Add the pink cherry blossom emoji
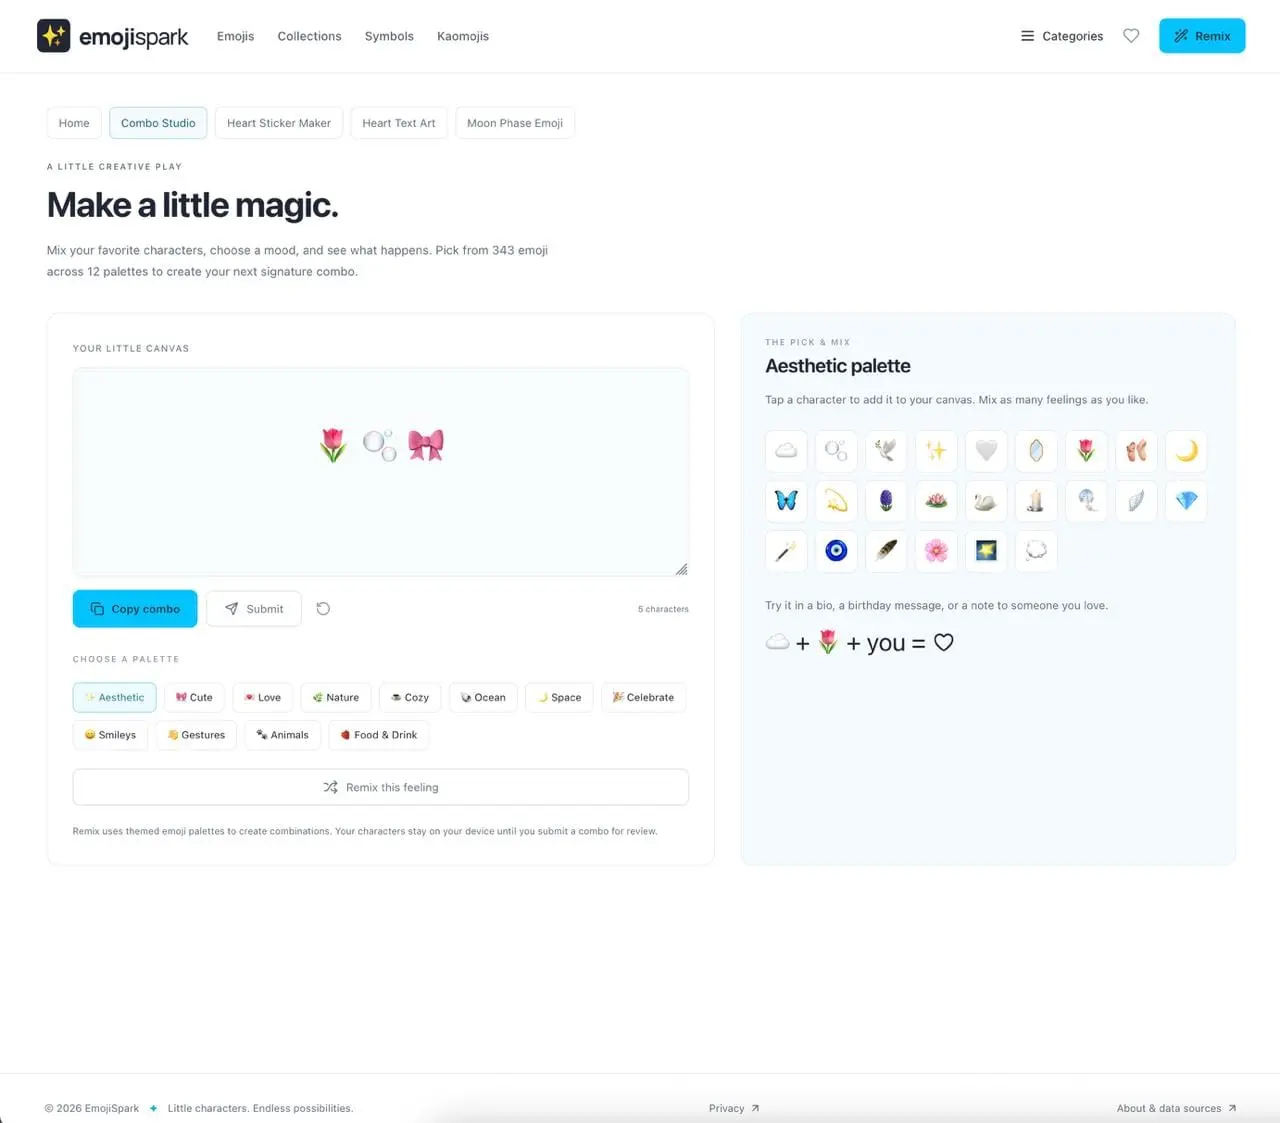1280x1123 pixels. pyautogui.click(x=936, y=551)
